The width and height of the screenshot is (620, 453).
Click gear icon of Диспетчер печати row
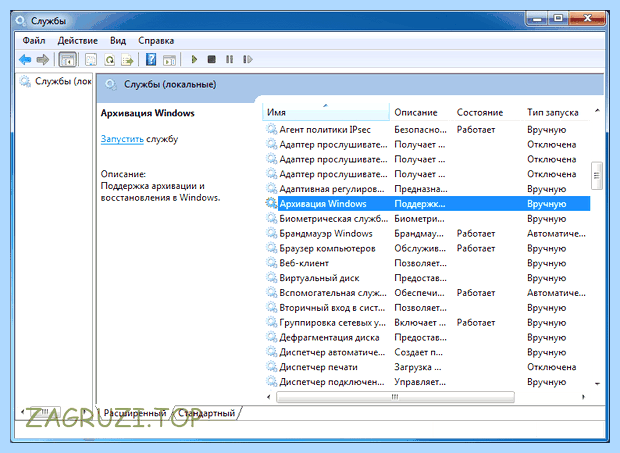pos(271,367)
